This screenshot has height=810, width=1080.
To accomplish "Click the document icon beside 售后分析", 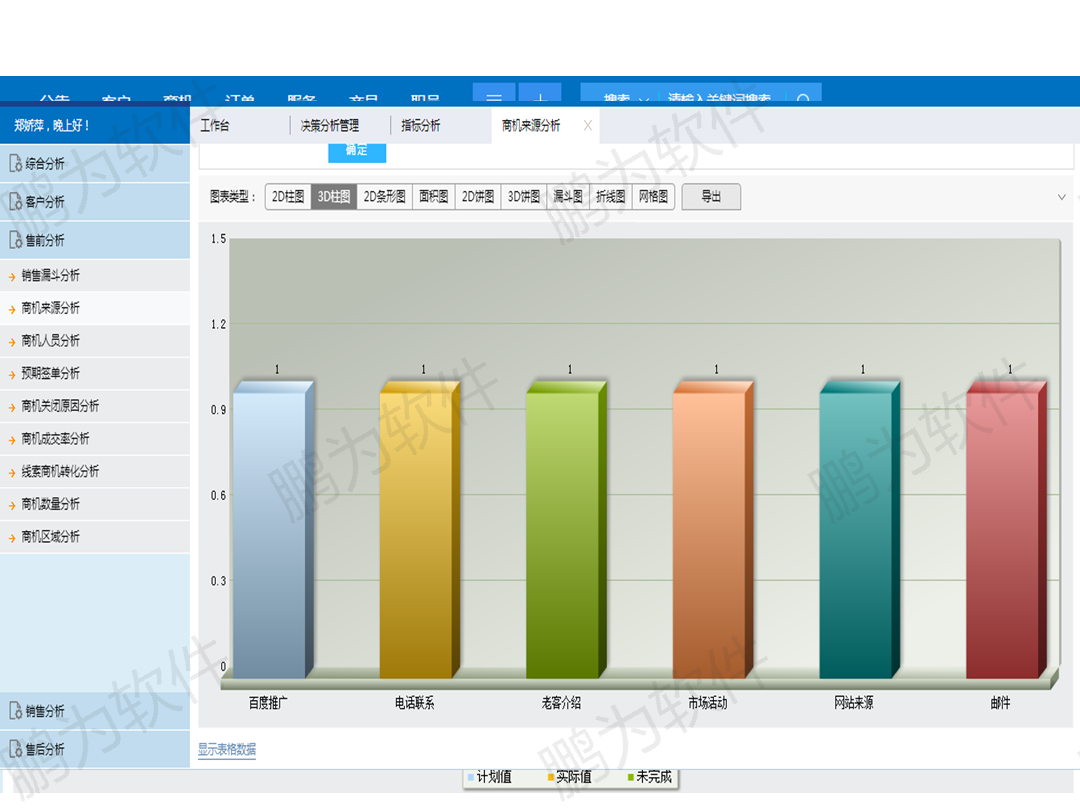I will (x=15, y=749).
